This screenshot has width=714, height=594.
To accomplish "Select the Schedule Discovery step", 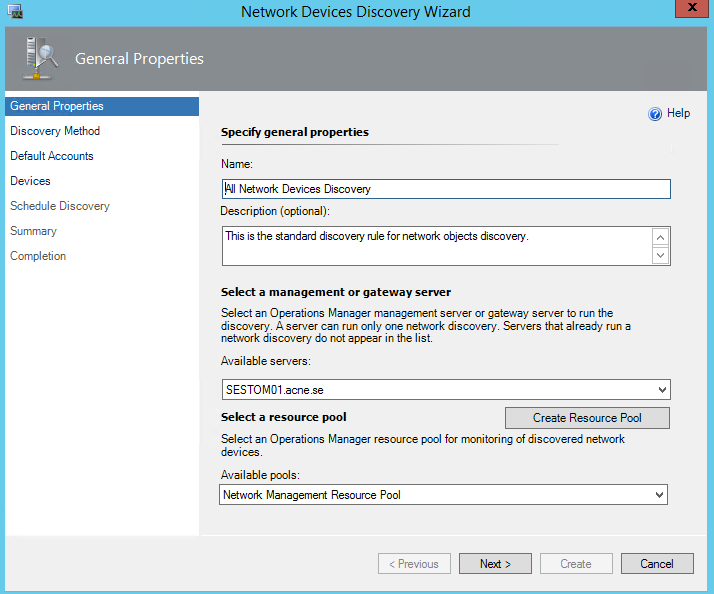I will click(60, 206).
